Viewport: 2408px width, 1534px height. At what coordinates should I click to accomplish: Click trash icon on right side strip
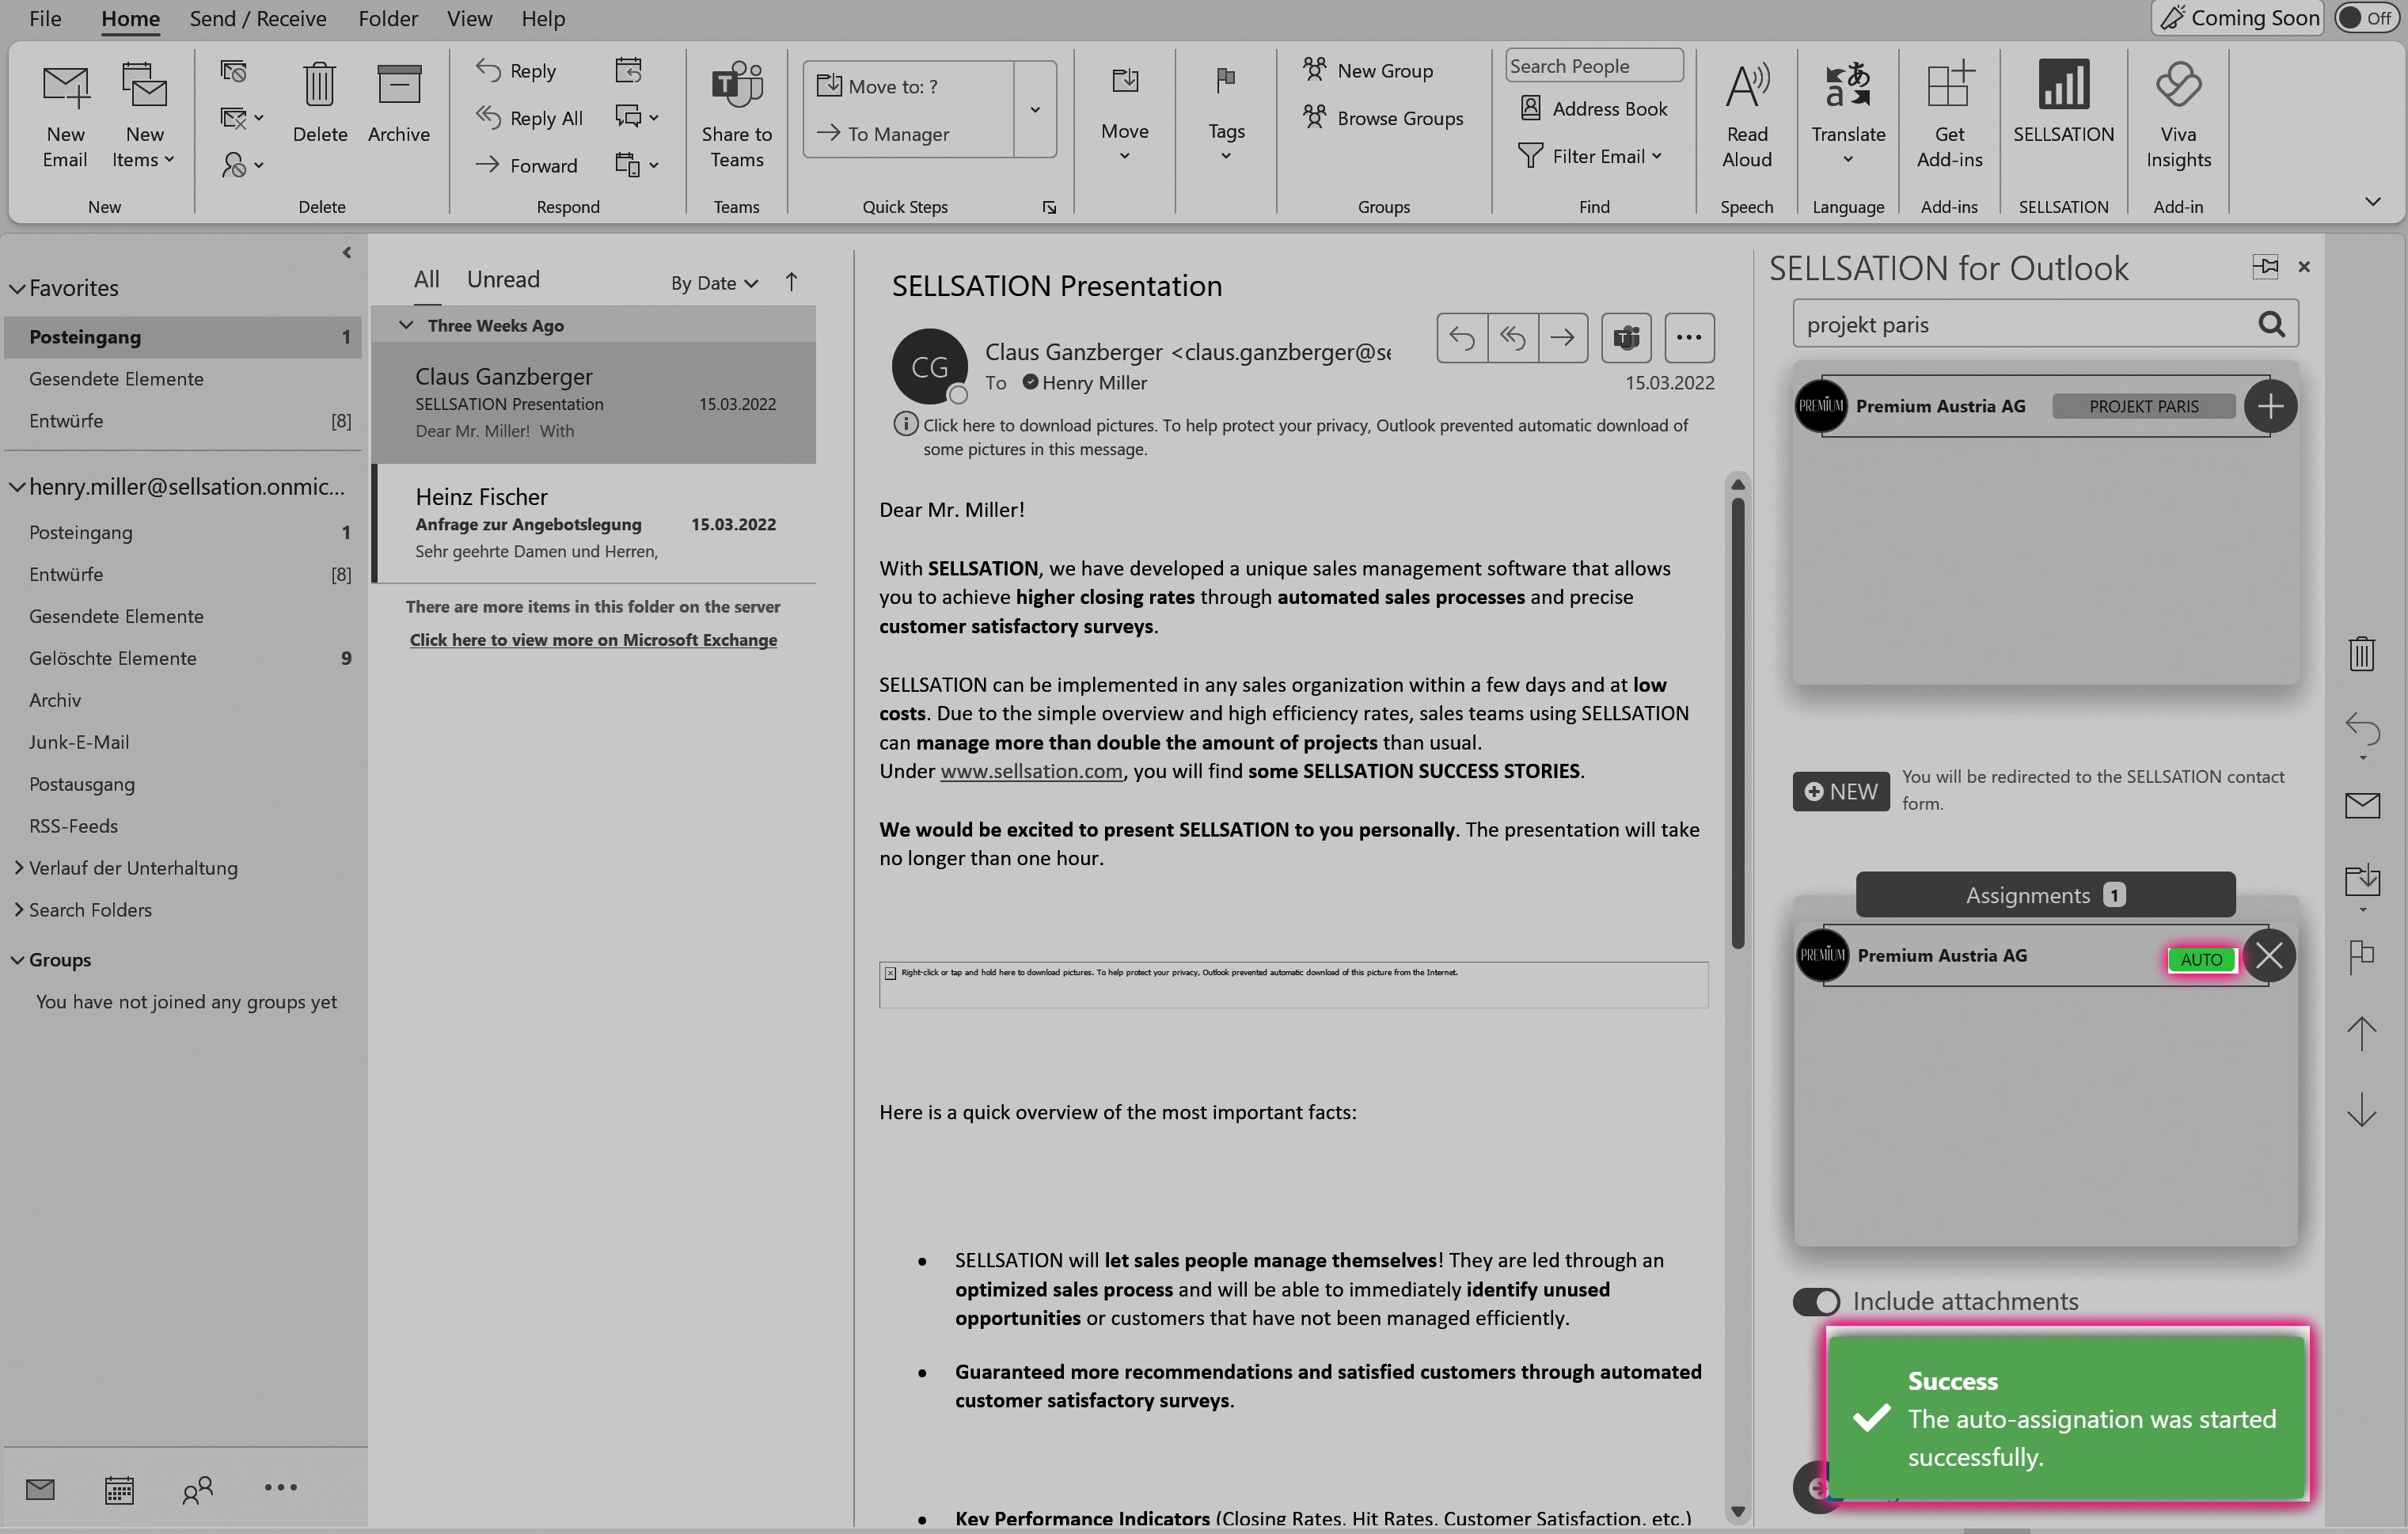(2361, 654)
